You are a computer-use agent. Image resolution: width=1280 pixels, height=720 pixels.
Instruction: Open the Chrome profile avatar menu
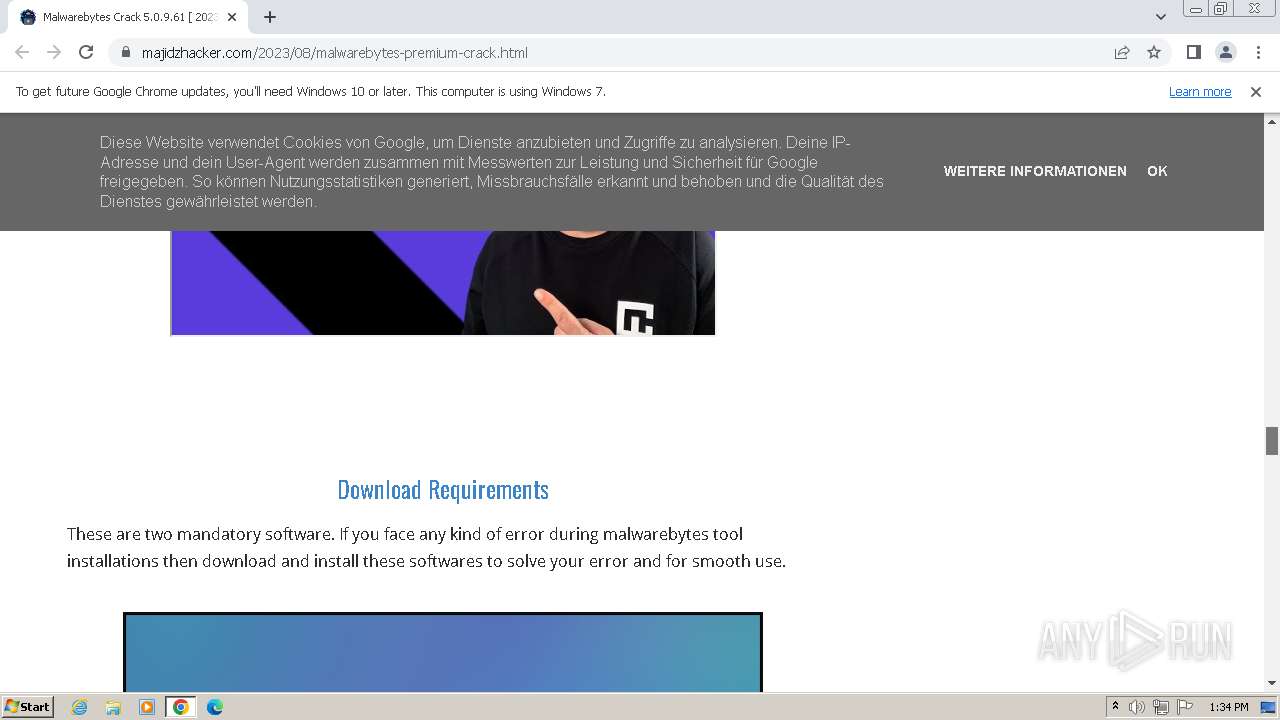point(1225,52)
